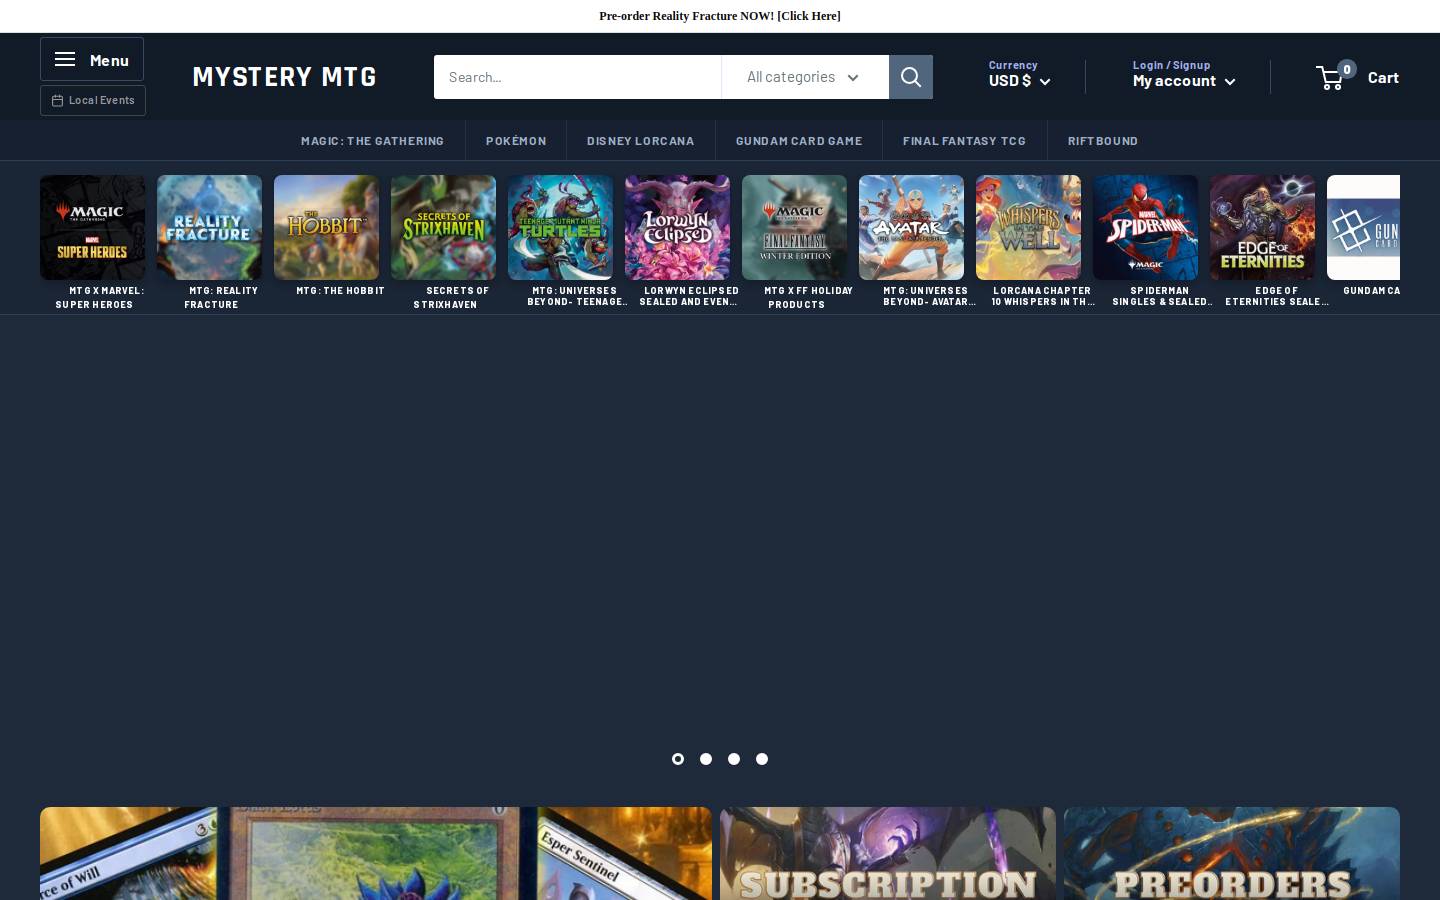Open the Preorders promo banner

1232,854
